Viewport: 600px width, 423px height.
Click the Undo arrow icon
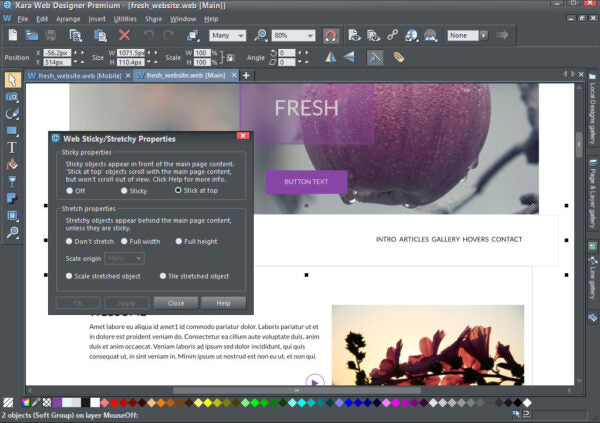[148, 35]
